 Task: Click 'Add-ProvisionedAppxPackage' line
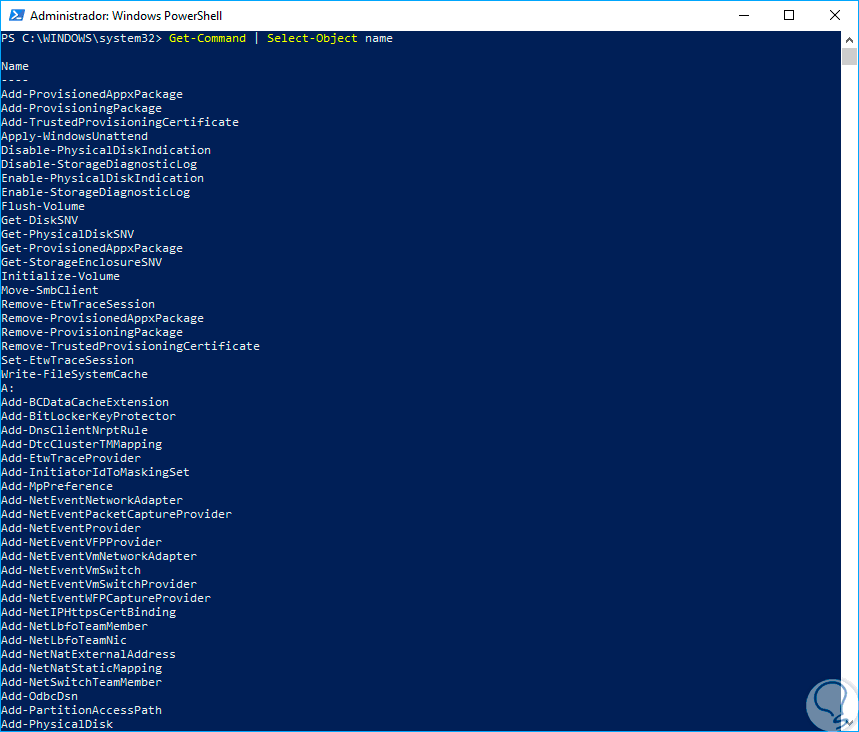click(92, 94)
